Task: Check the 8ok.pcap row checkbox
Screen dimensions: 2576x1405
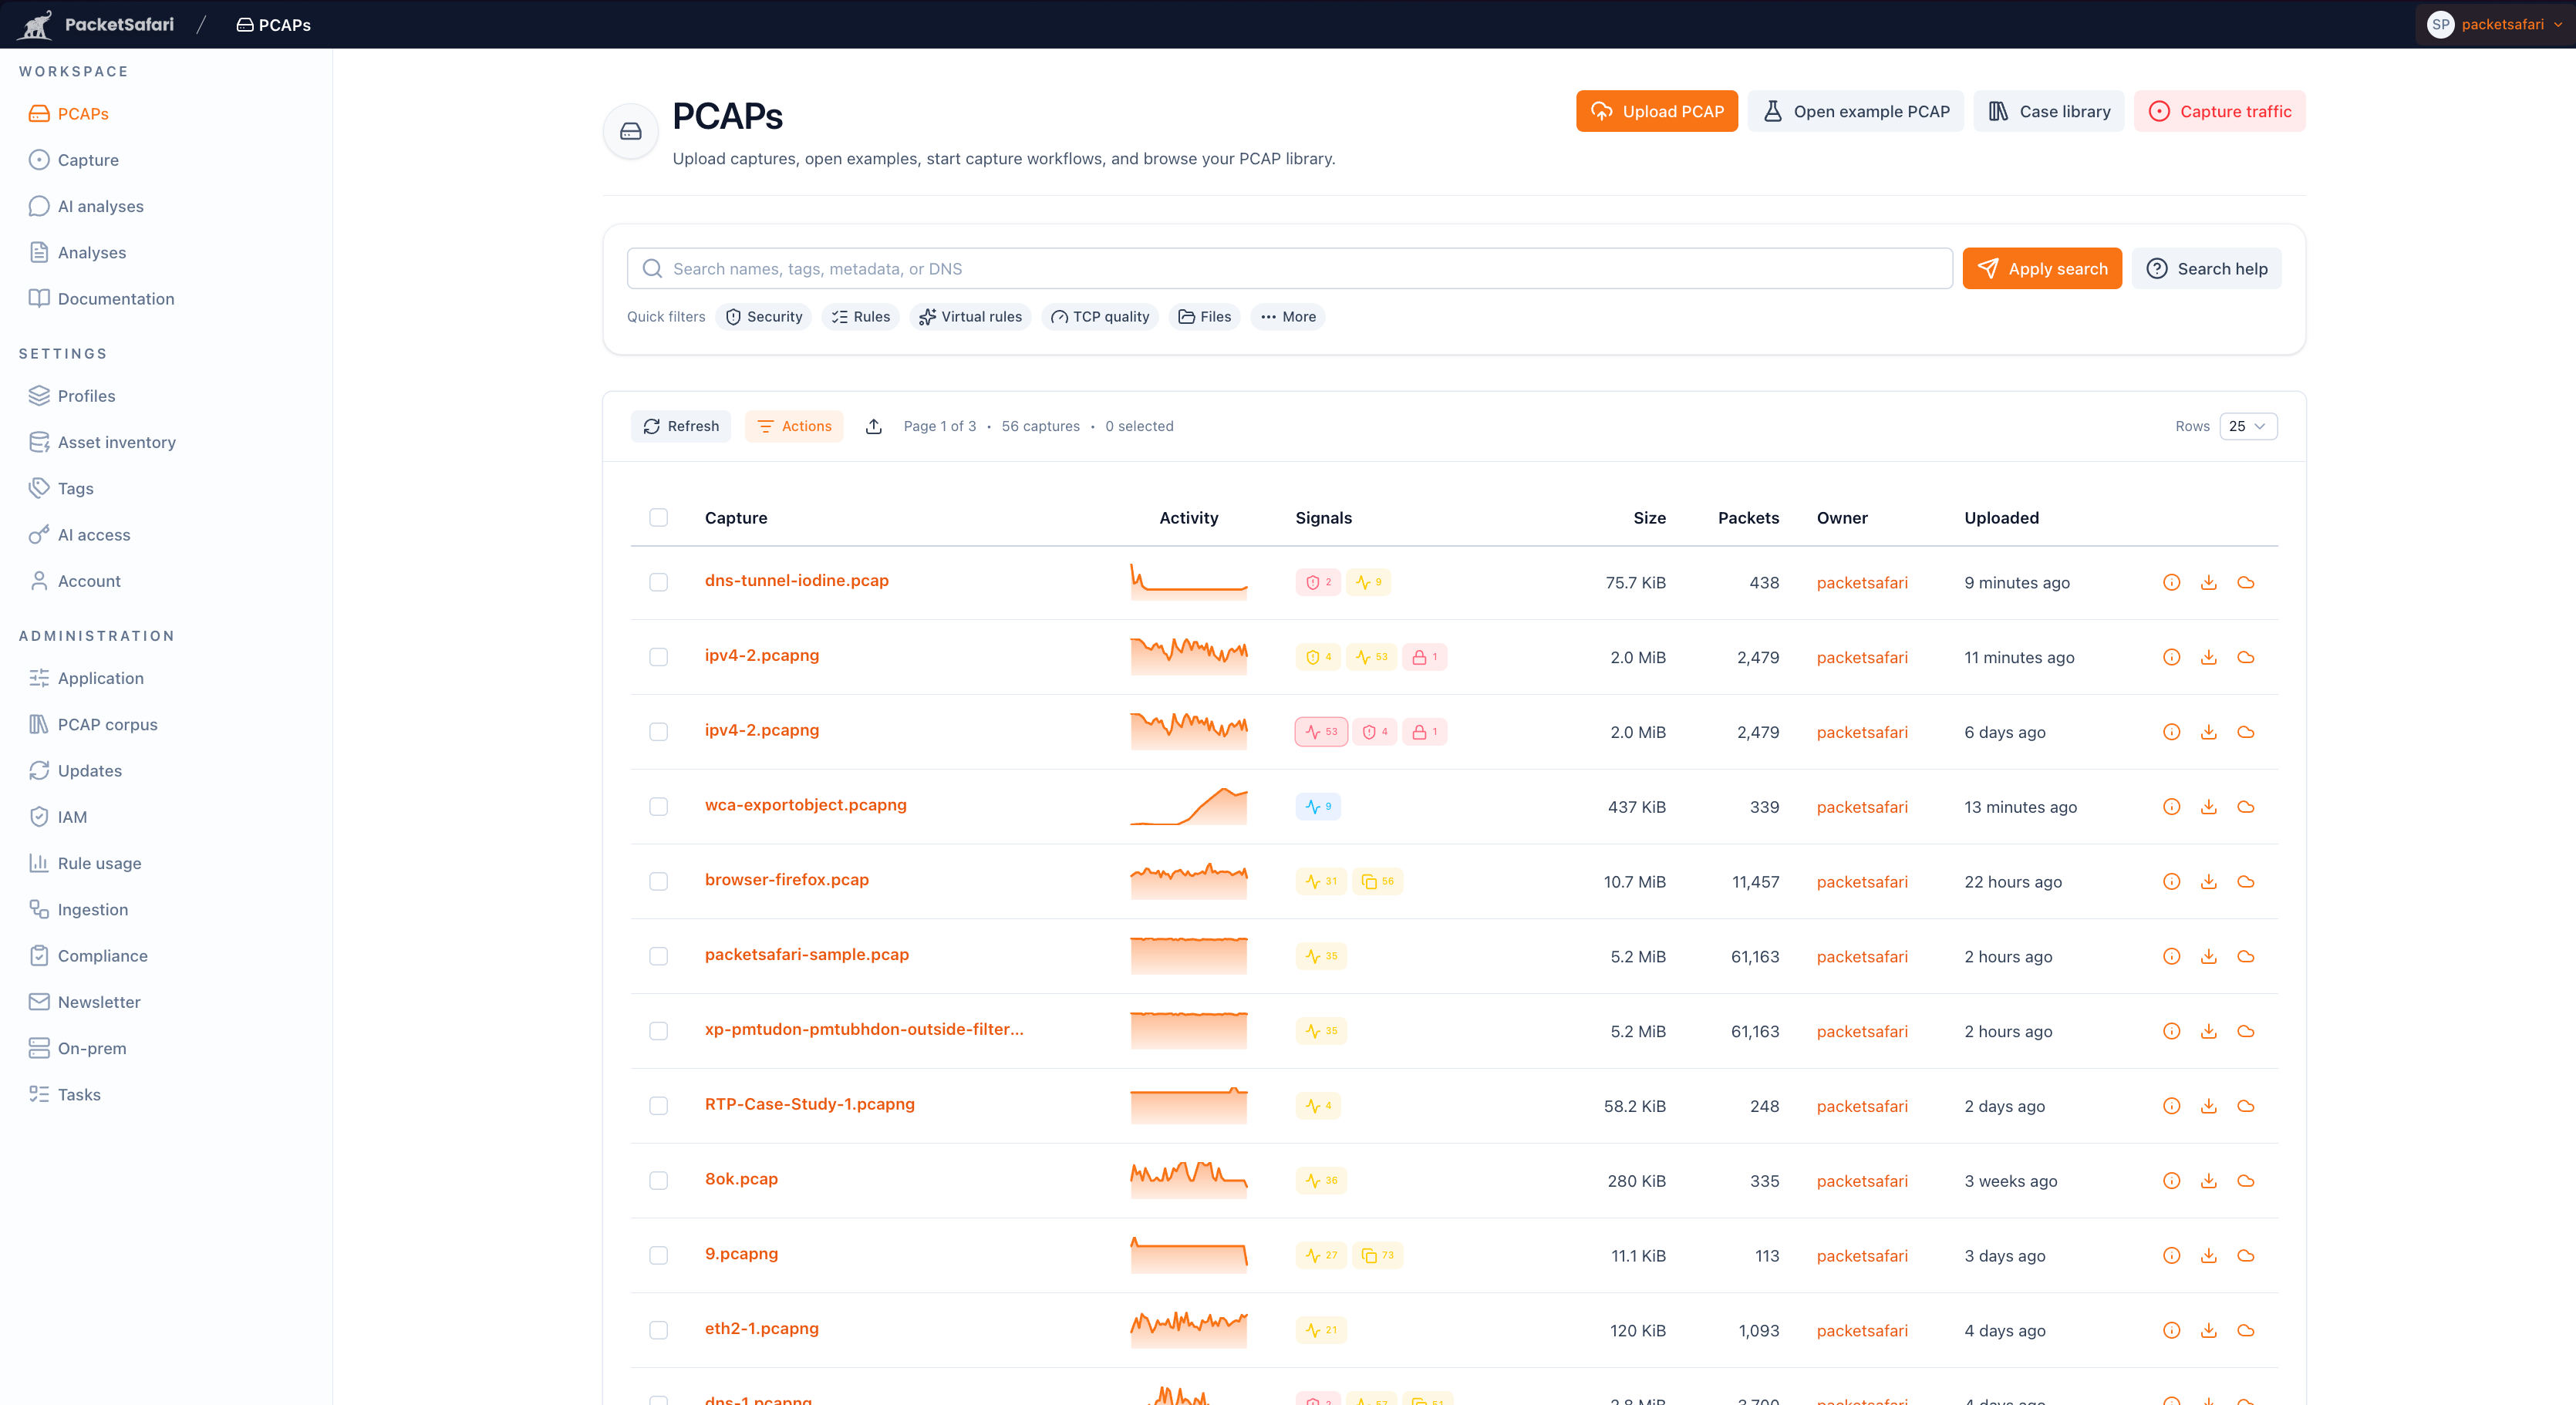Action: point(658,1181)
